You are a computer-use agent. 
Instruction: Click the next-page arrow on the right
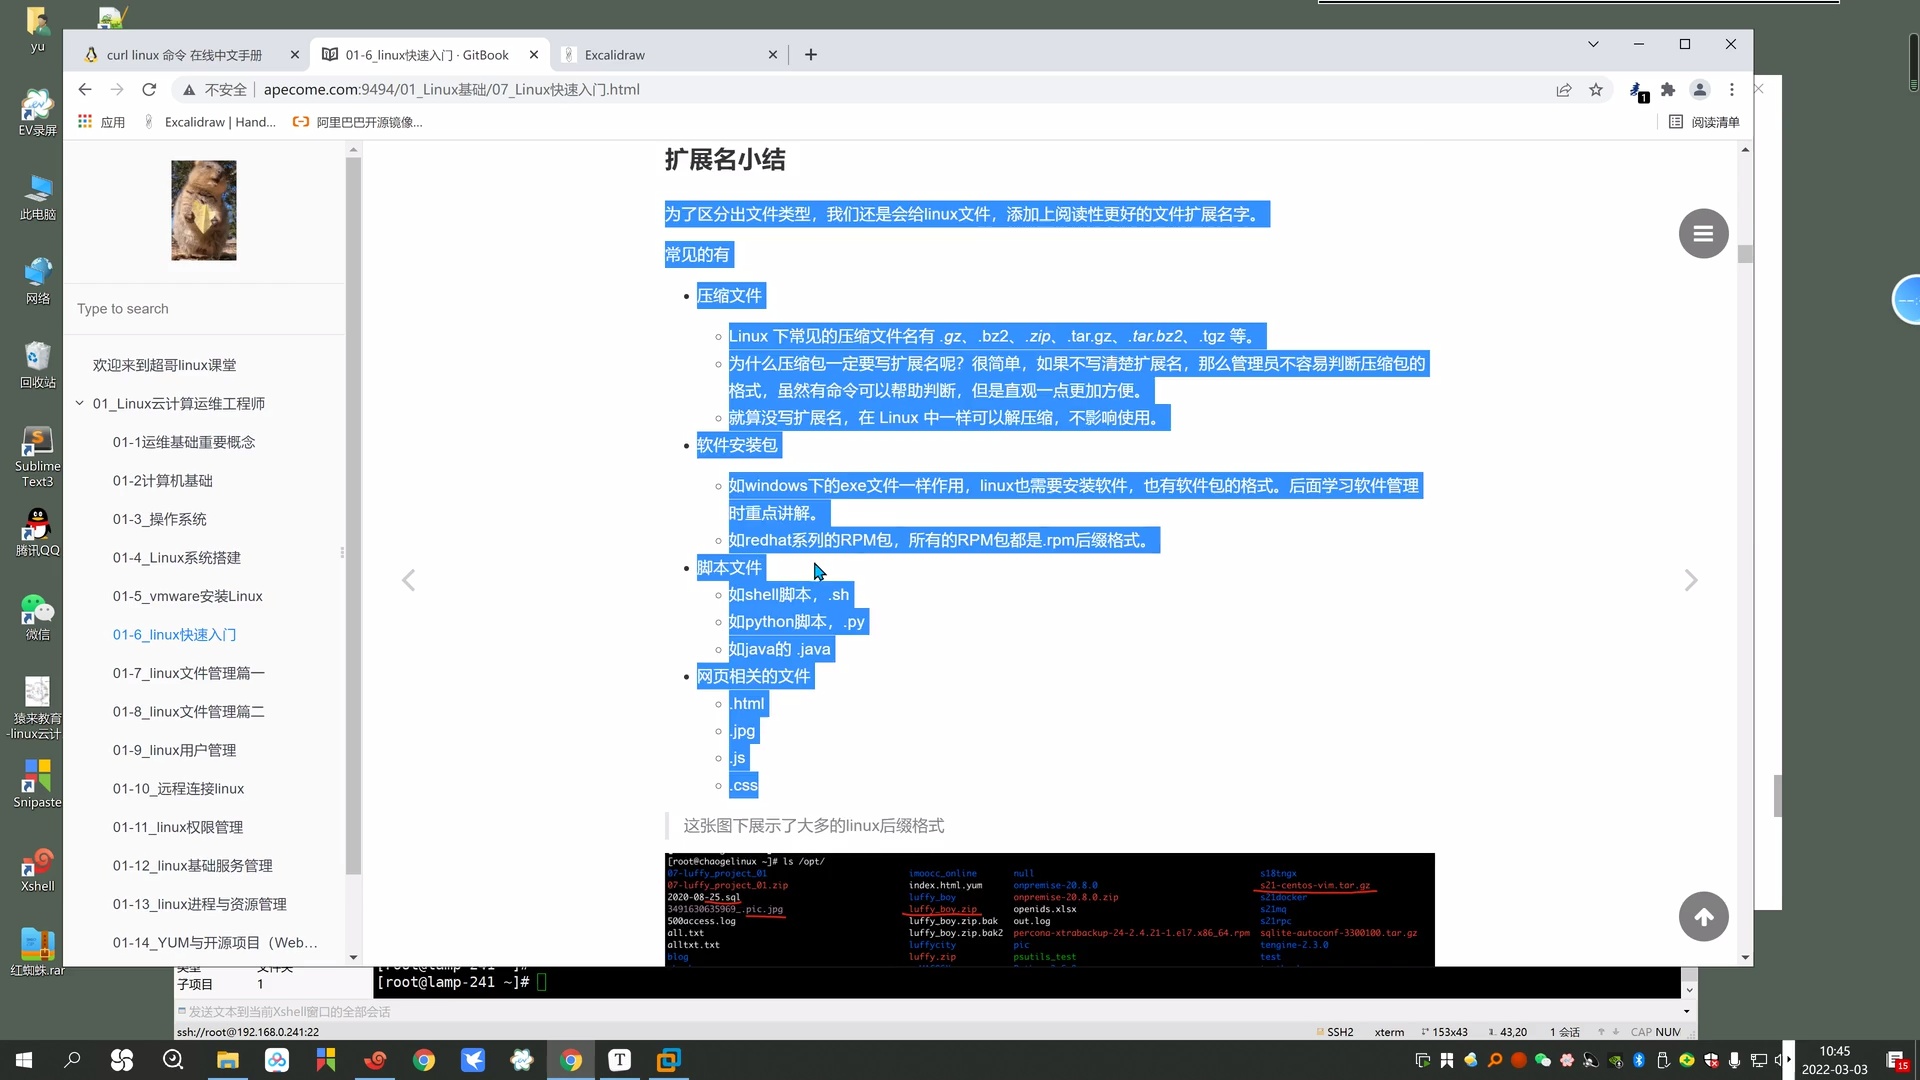pos(1690,579)
